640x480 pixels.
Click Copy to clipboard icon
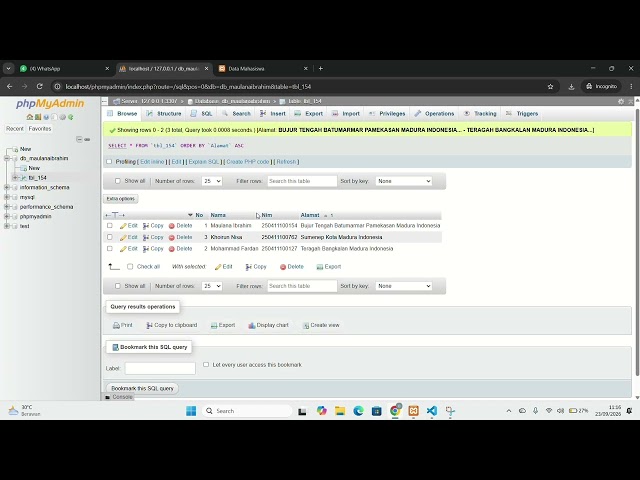click(x=149, y=325)
